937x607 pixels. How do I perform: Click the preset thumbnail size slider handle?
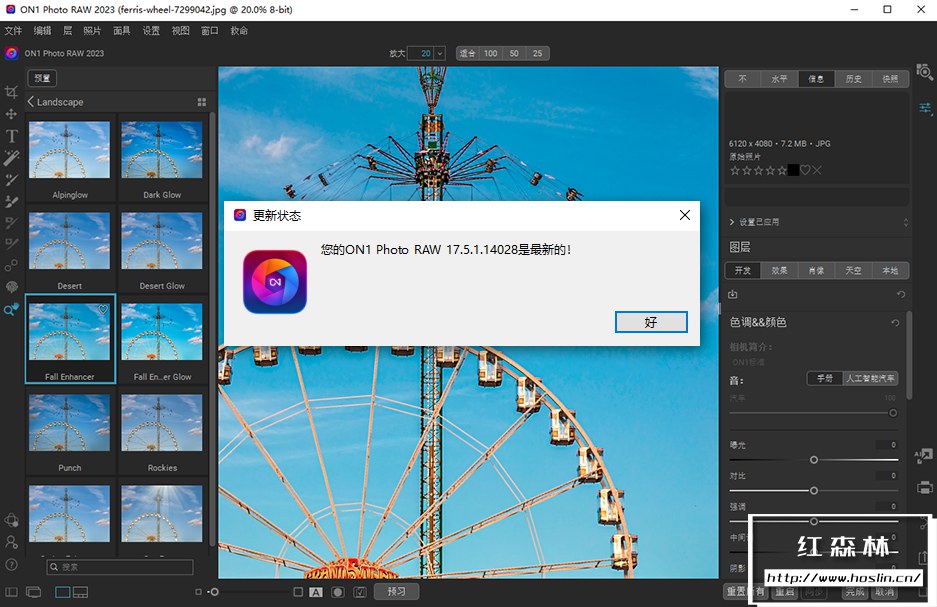coord(214,592)
